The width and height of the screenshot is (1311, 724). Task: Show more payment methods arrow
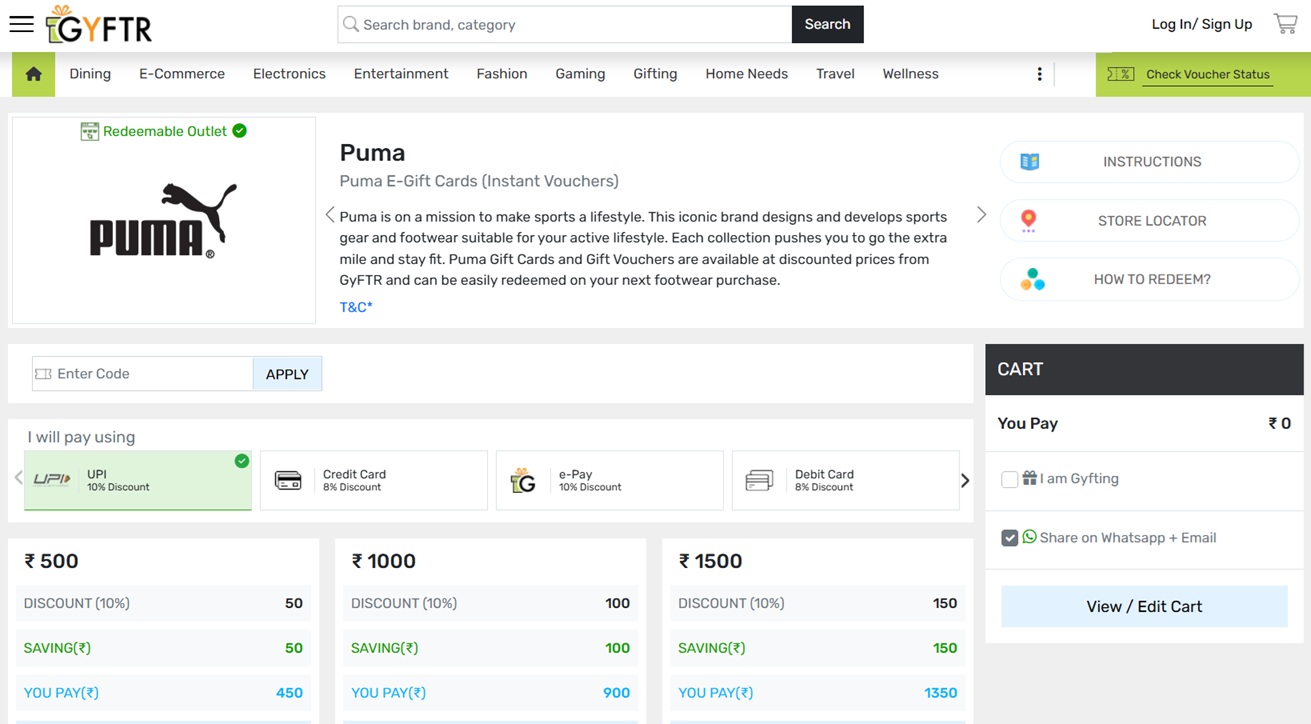[965, 480]
